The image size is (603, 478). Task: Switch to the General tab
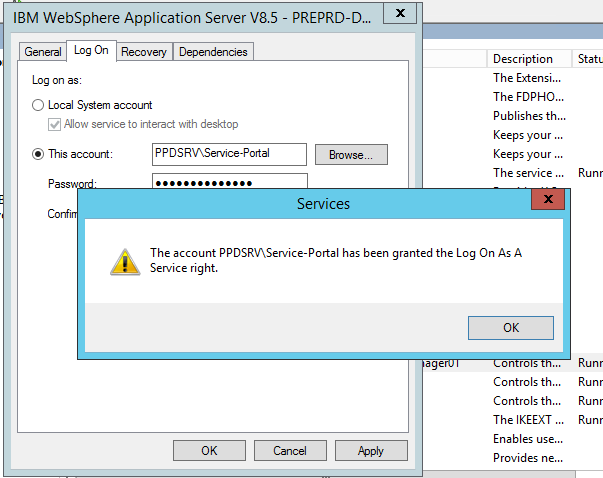[x=43, y=52]
